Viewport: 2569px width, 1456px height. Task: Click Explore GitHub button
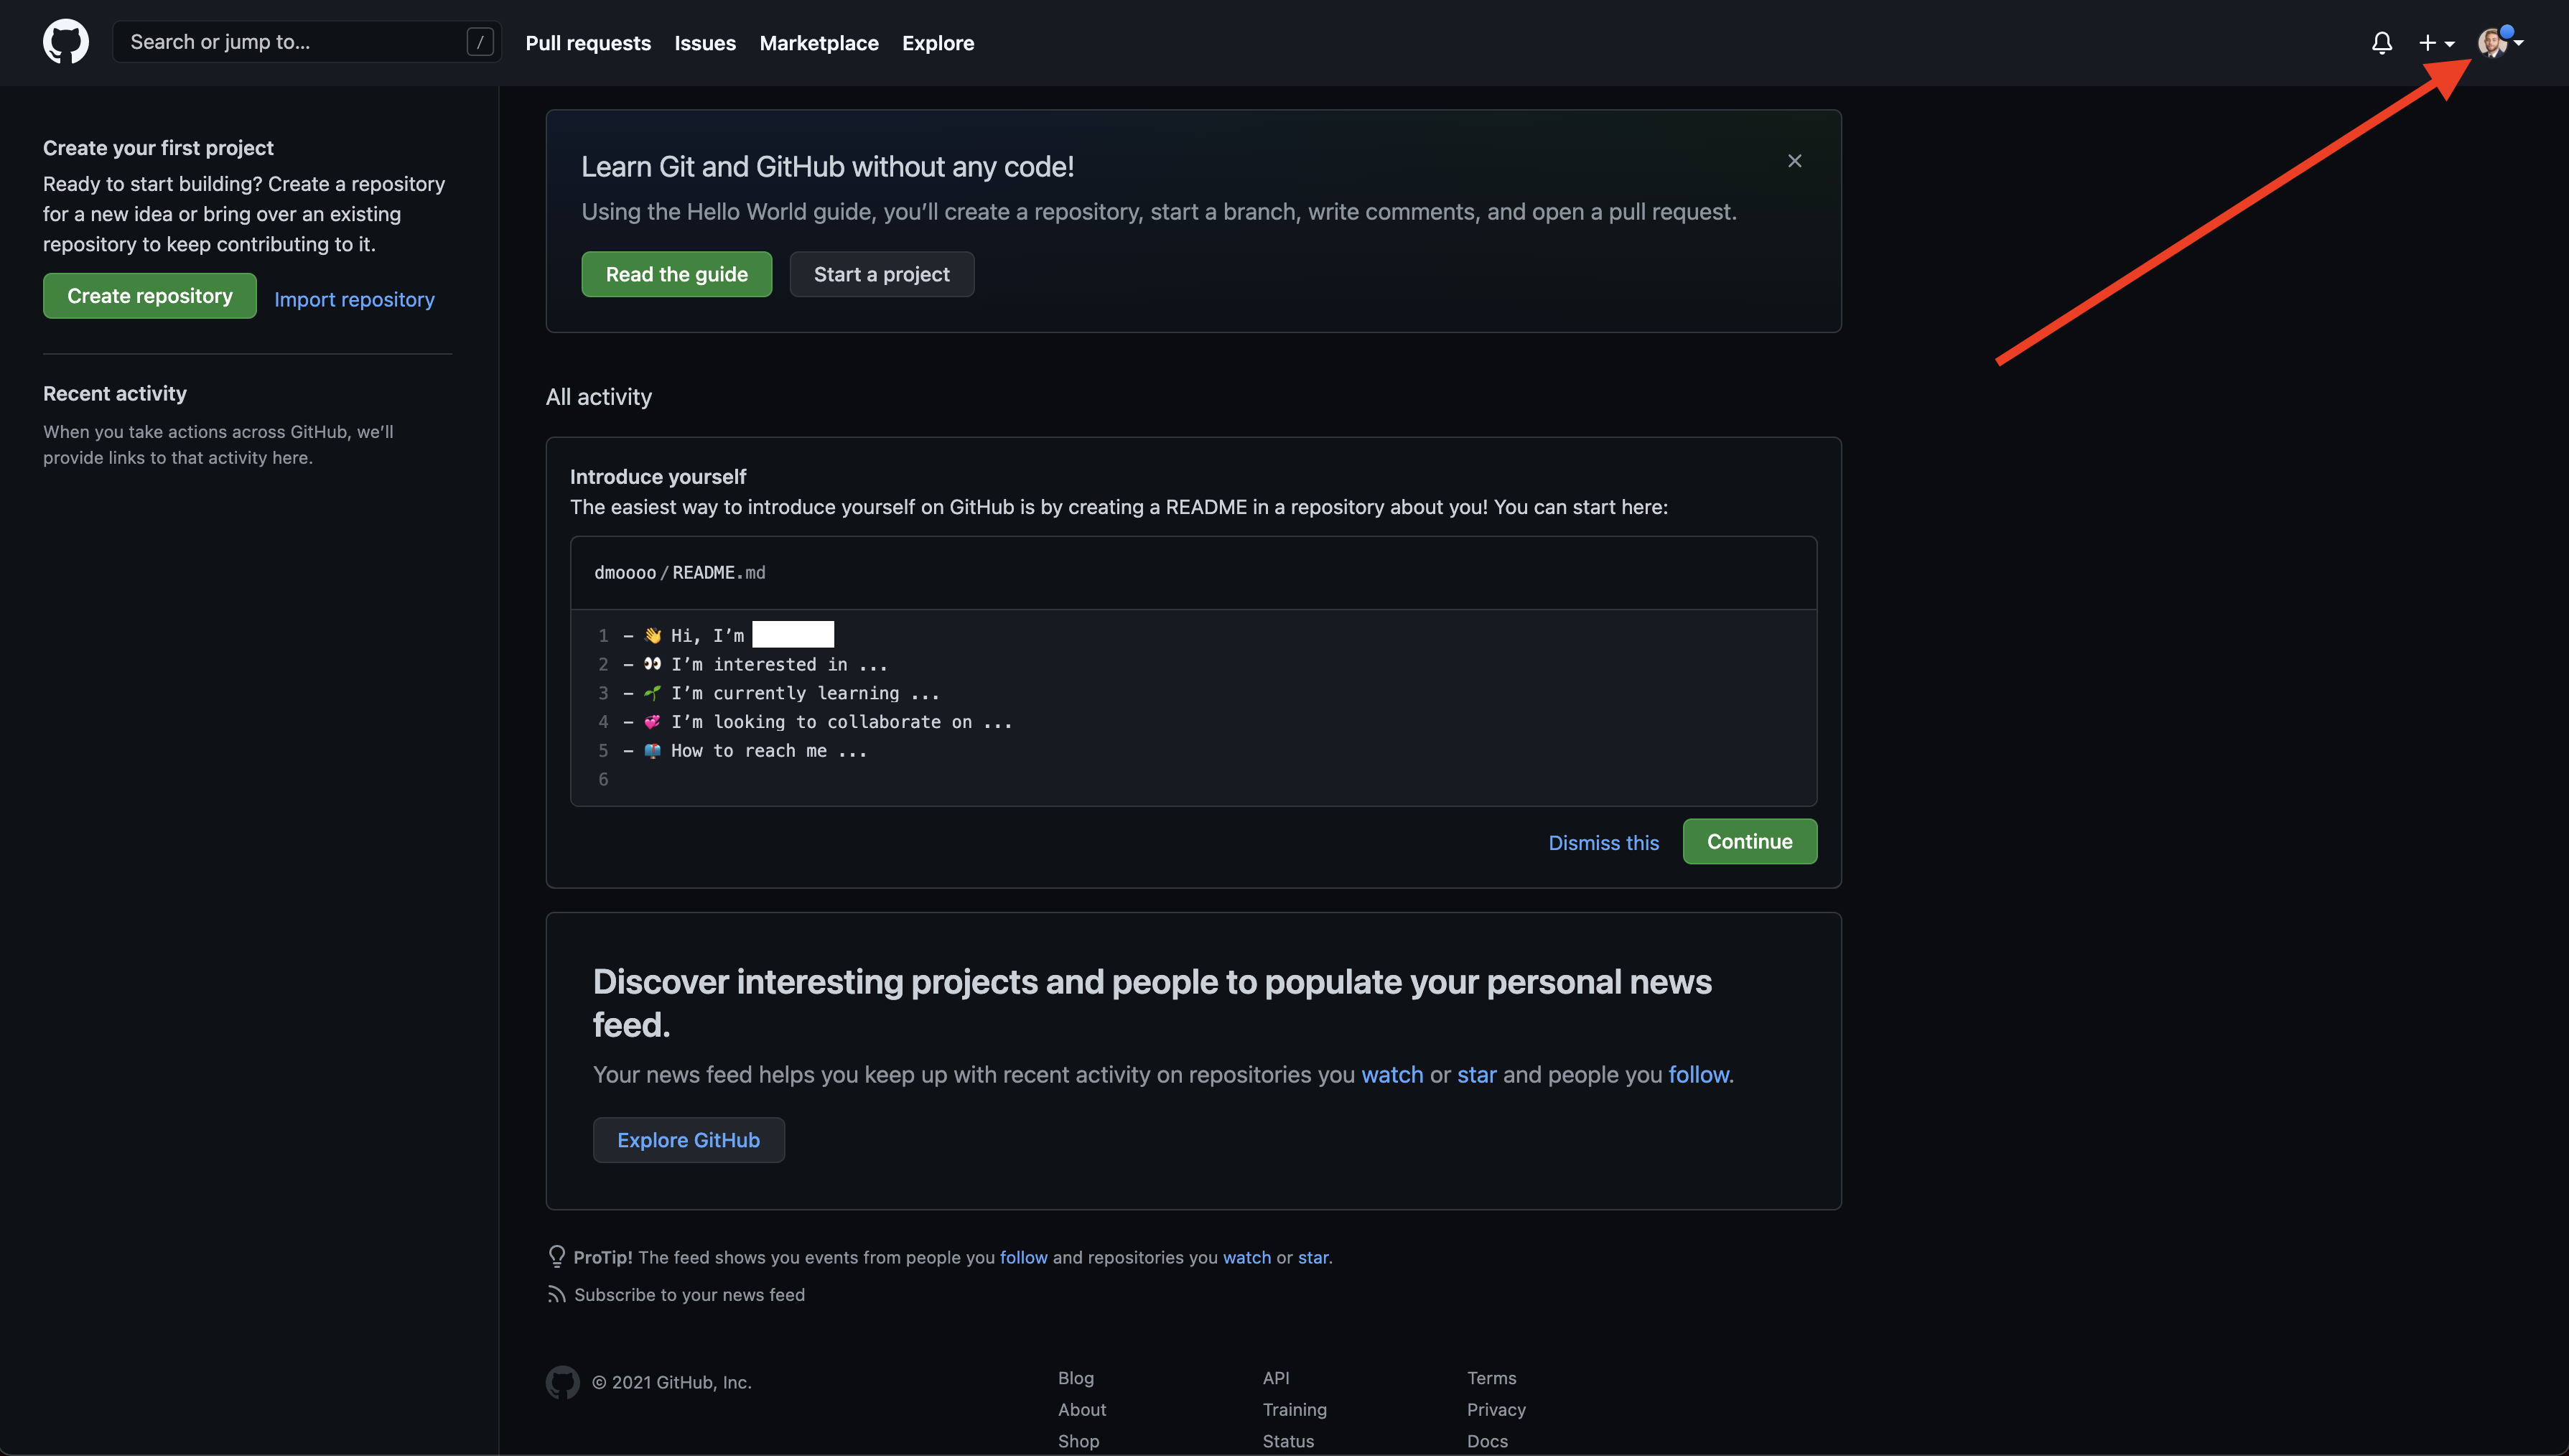pyautogui.click(x=689, y=1140)
